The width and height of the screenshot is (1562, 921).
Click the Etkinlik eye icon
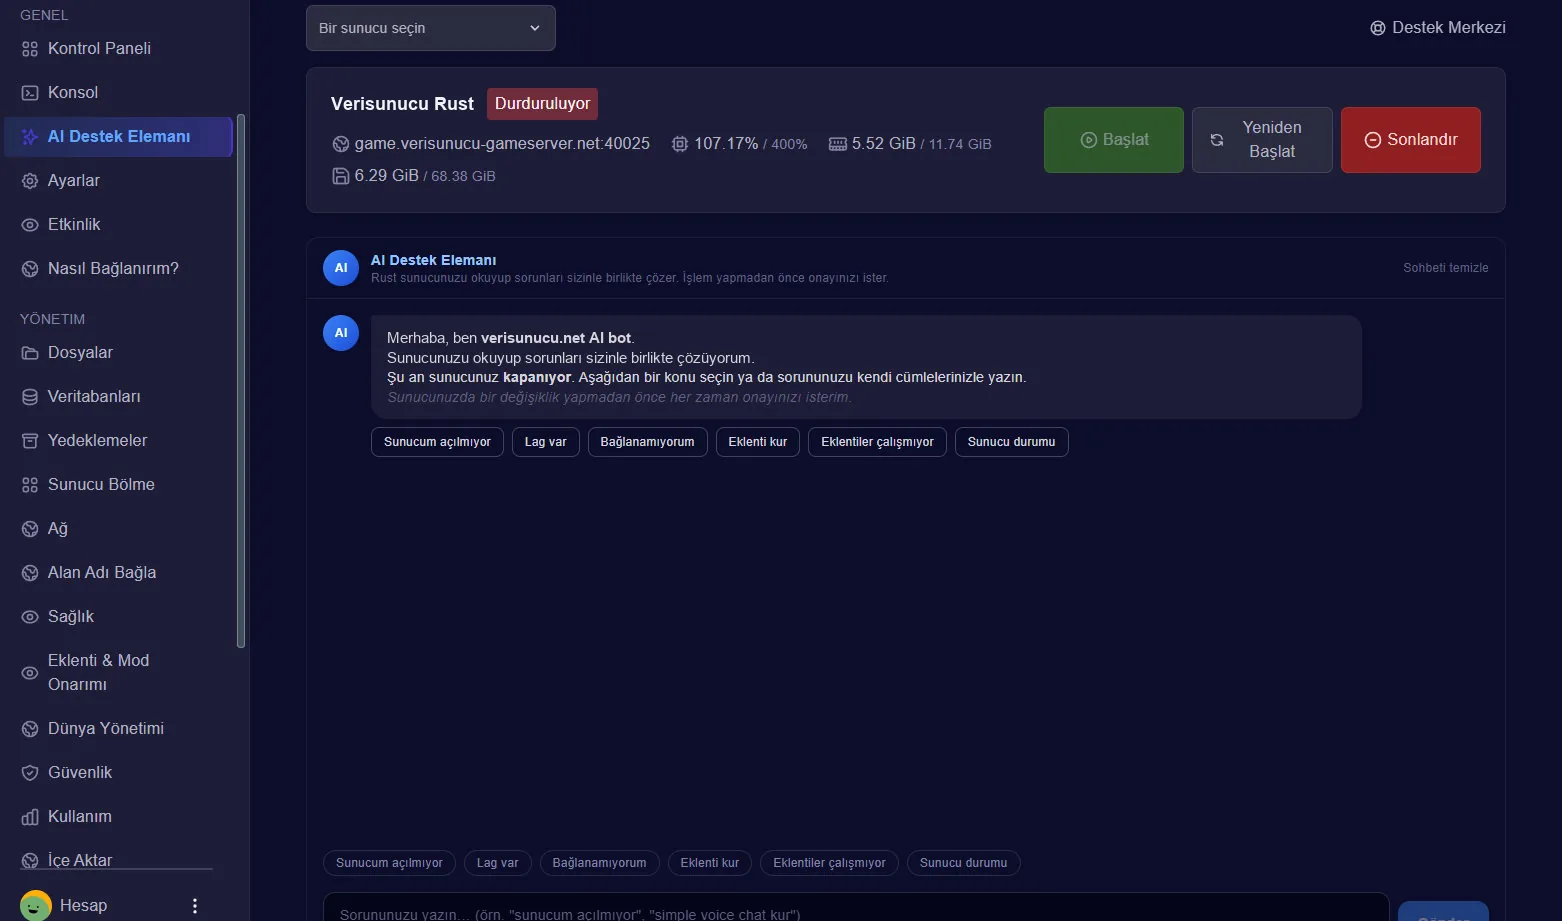[30, 225]
